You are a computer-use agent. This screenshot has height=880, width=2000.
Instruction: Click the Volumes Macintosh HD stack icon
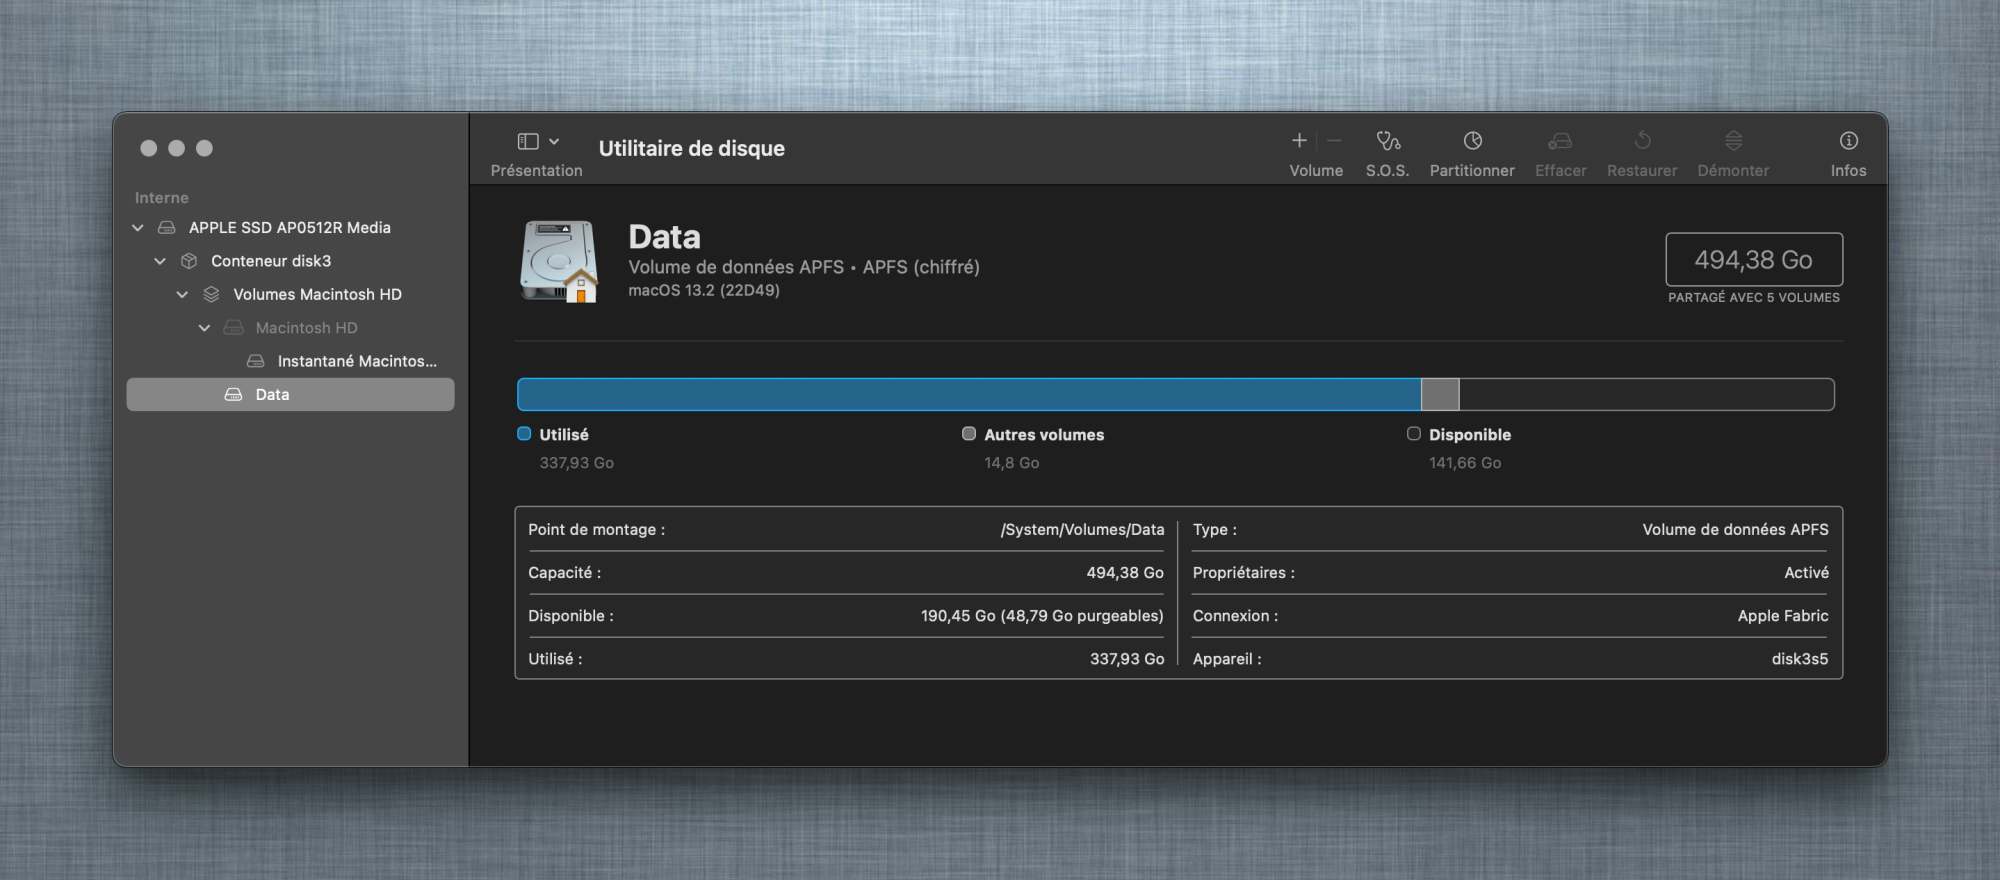(x=211, y=295)
